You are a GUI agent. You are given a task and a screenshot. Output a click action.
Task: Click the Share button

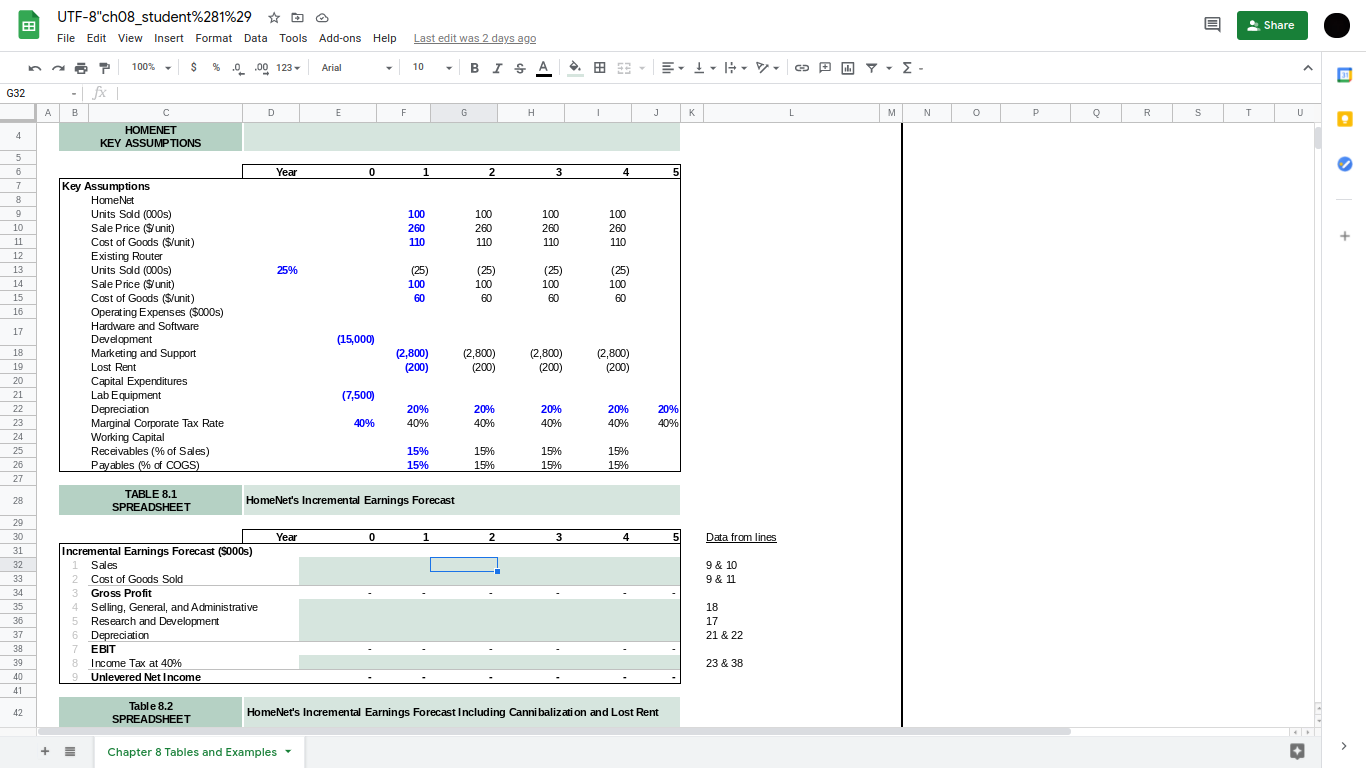[x=1271, y=25]
